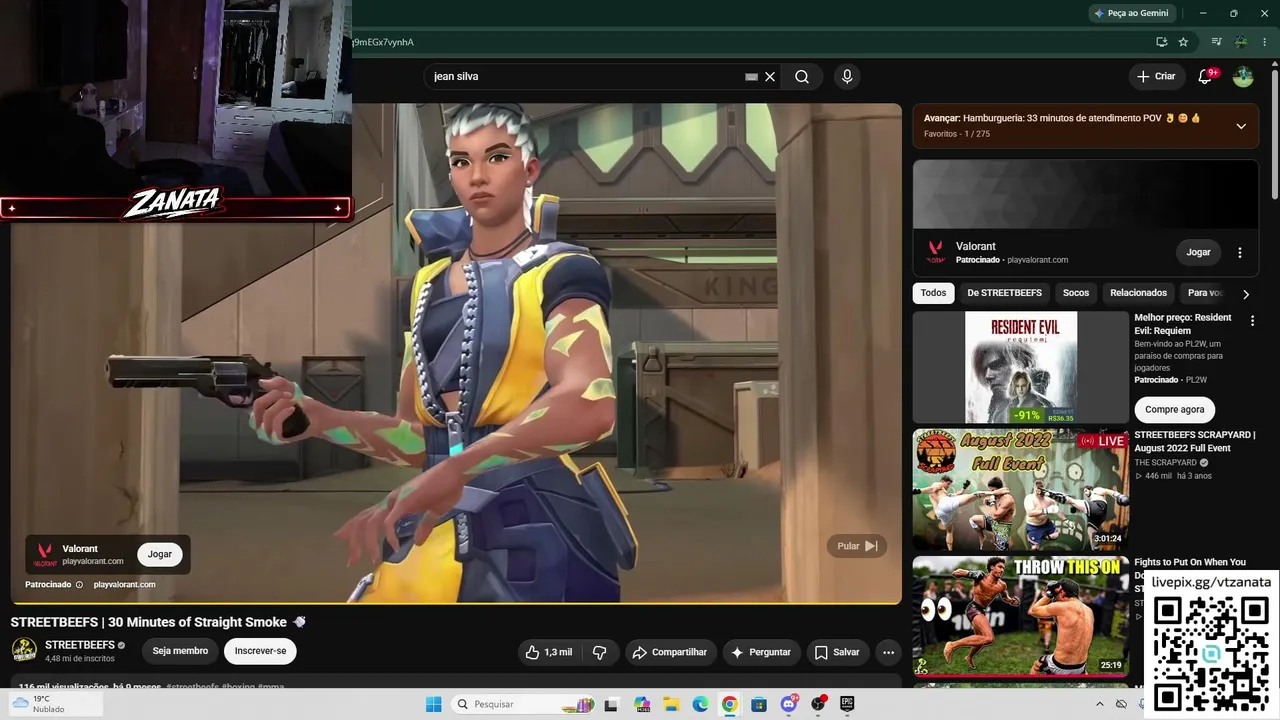
Task: Open playvalorant.com link below the ad
Action: 124,584
